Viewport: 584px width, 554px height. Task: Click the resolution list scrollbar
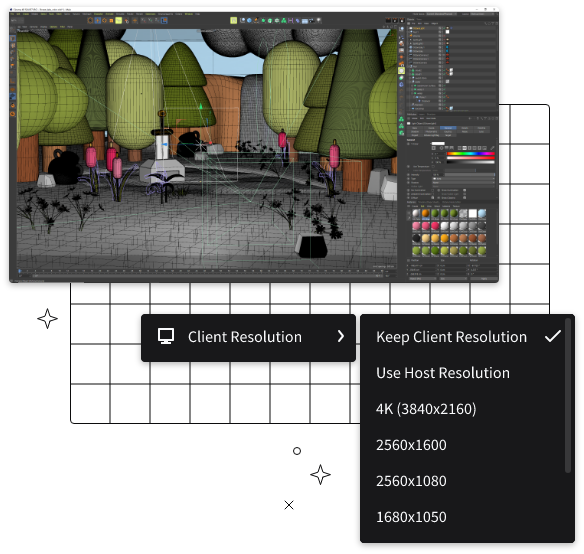(568, 395)
